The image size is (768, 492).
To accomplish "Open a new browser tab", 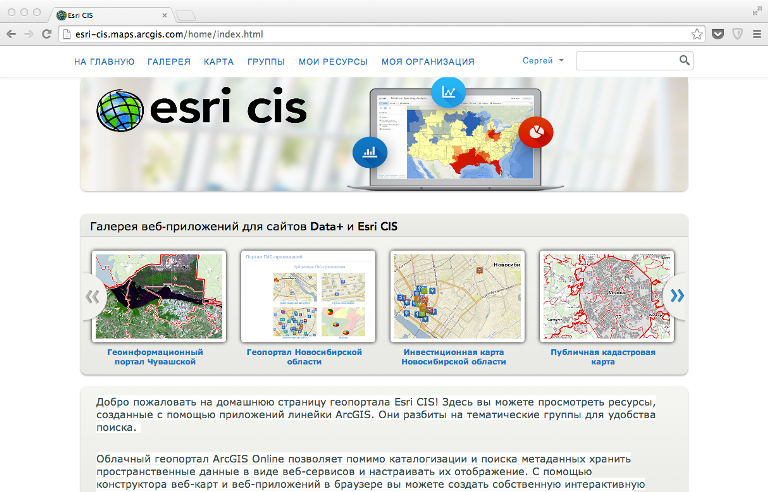I will pyautogui.click(x=185, y=15).
